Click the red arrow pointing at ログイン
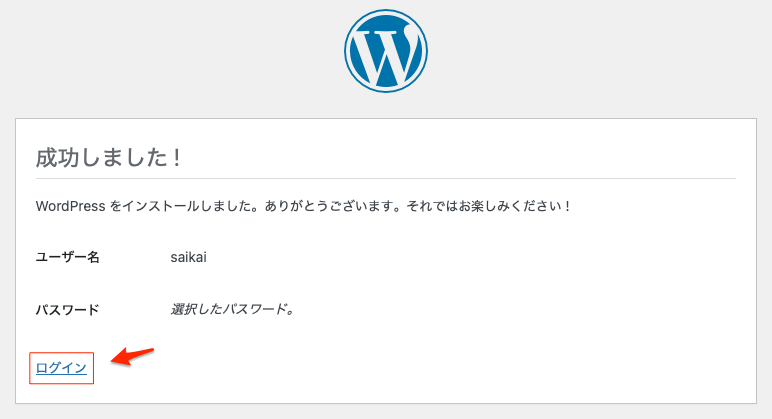 coord(132,356)
